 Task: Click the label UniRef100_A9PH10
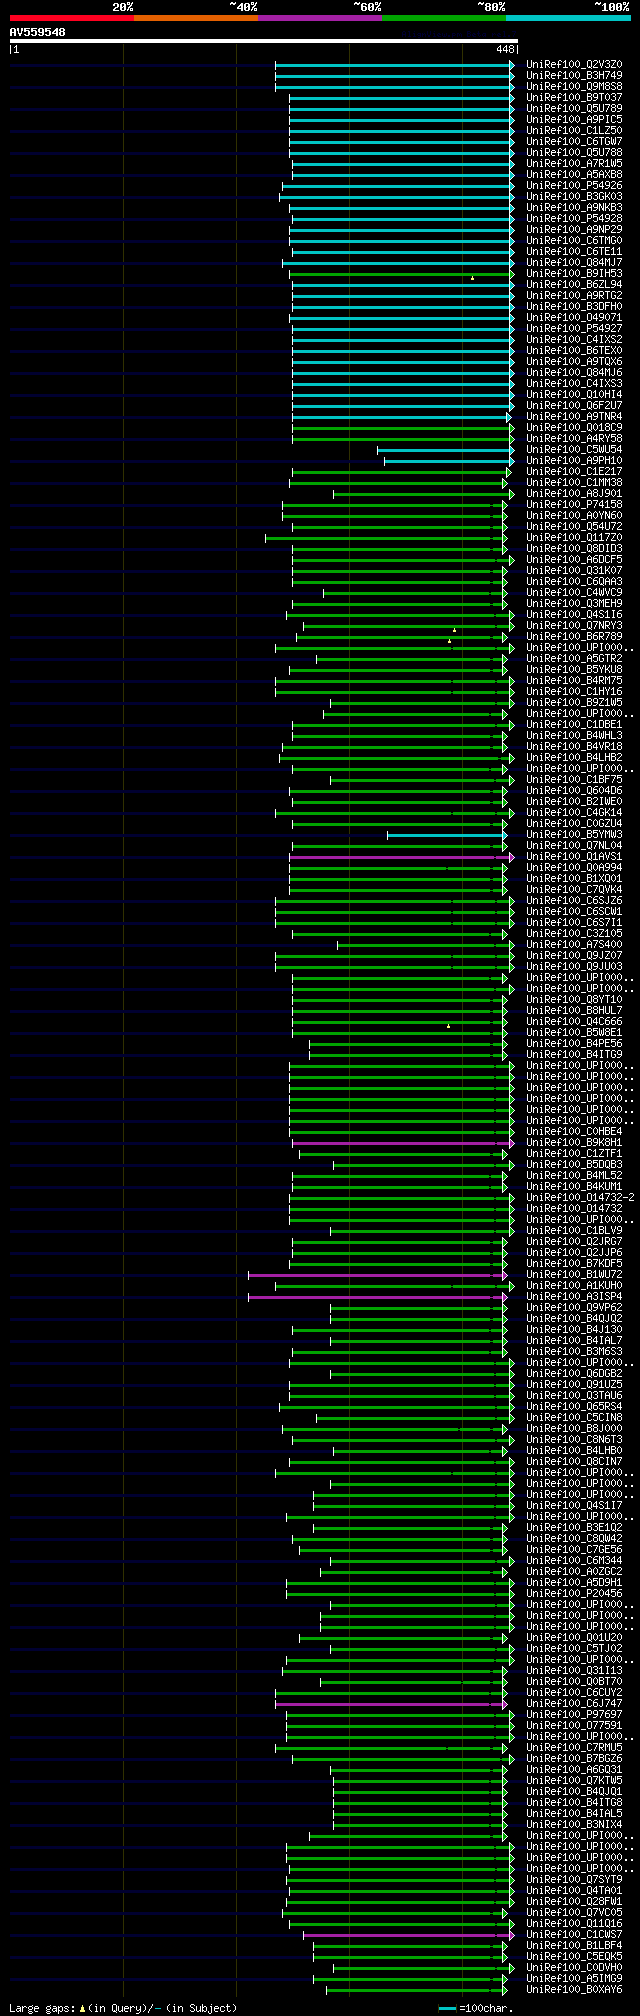pyautogui.click(x=574, y=461)
